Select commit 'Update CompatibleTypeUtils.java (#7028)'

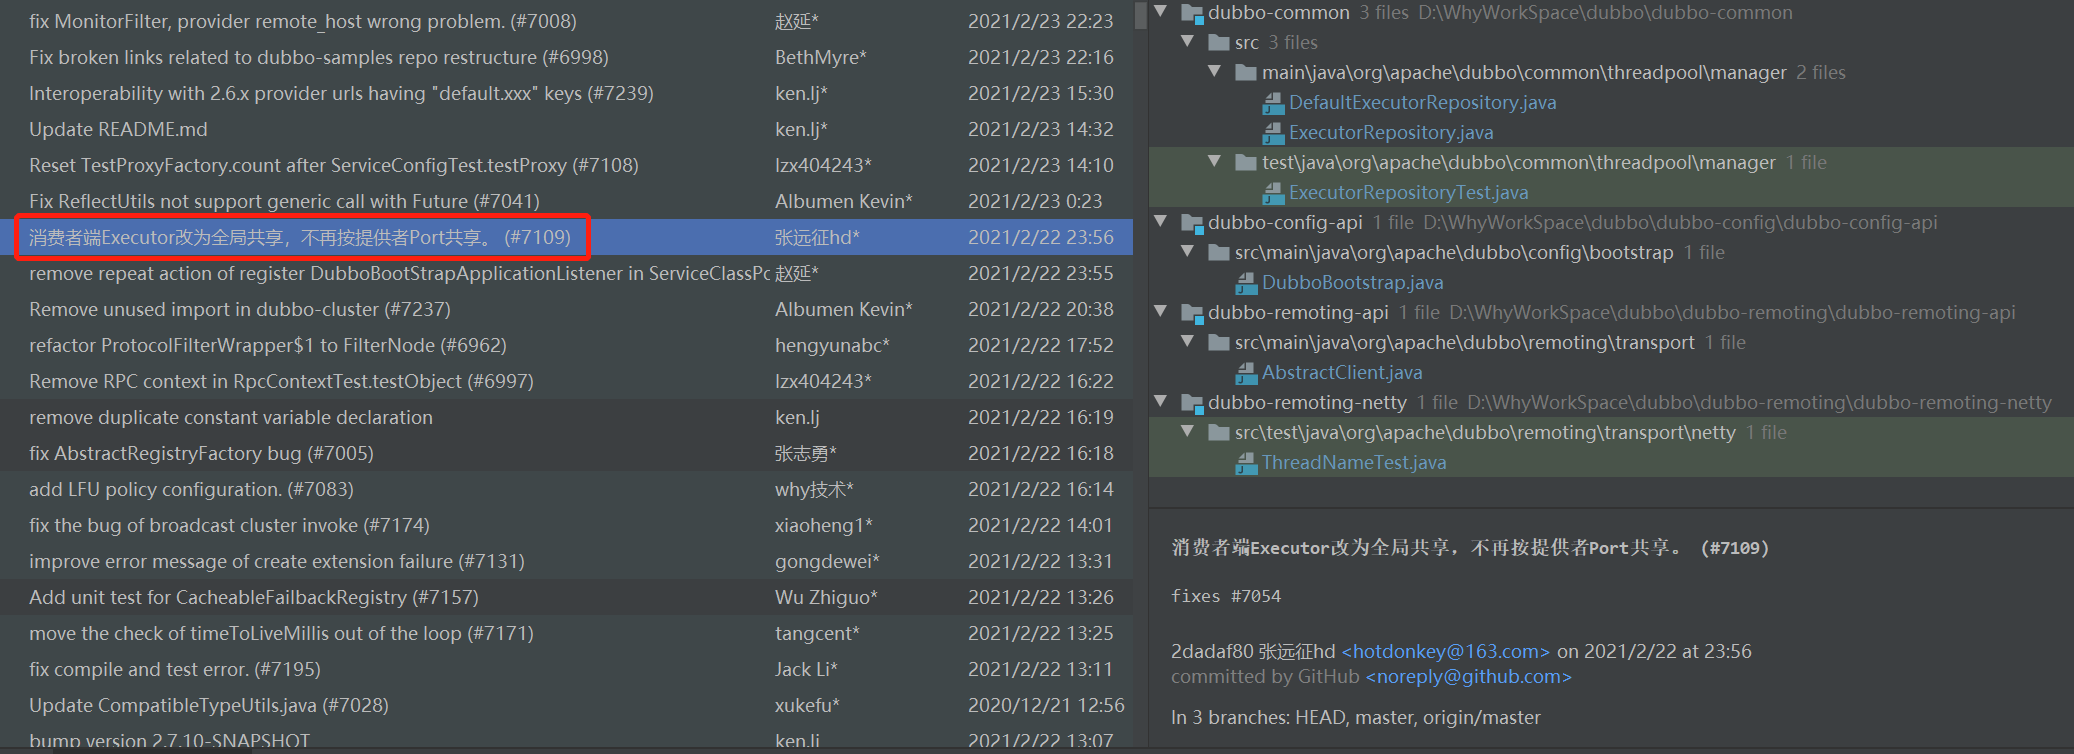tap(566, 705)
